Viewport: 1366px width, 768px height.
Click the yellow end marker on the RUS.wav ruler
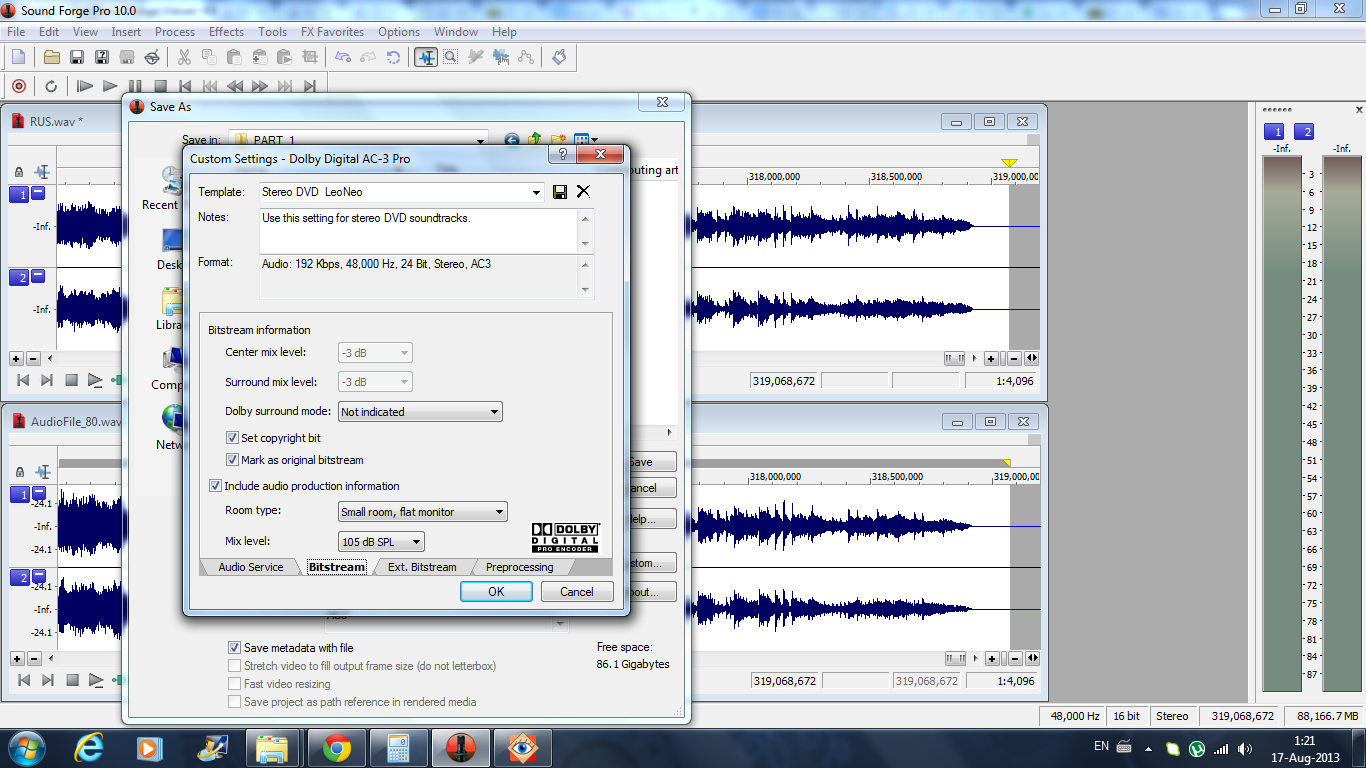[x=1009, y=163]
